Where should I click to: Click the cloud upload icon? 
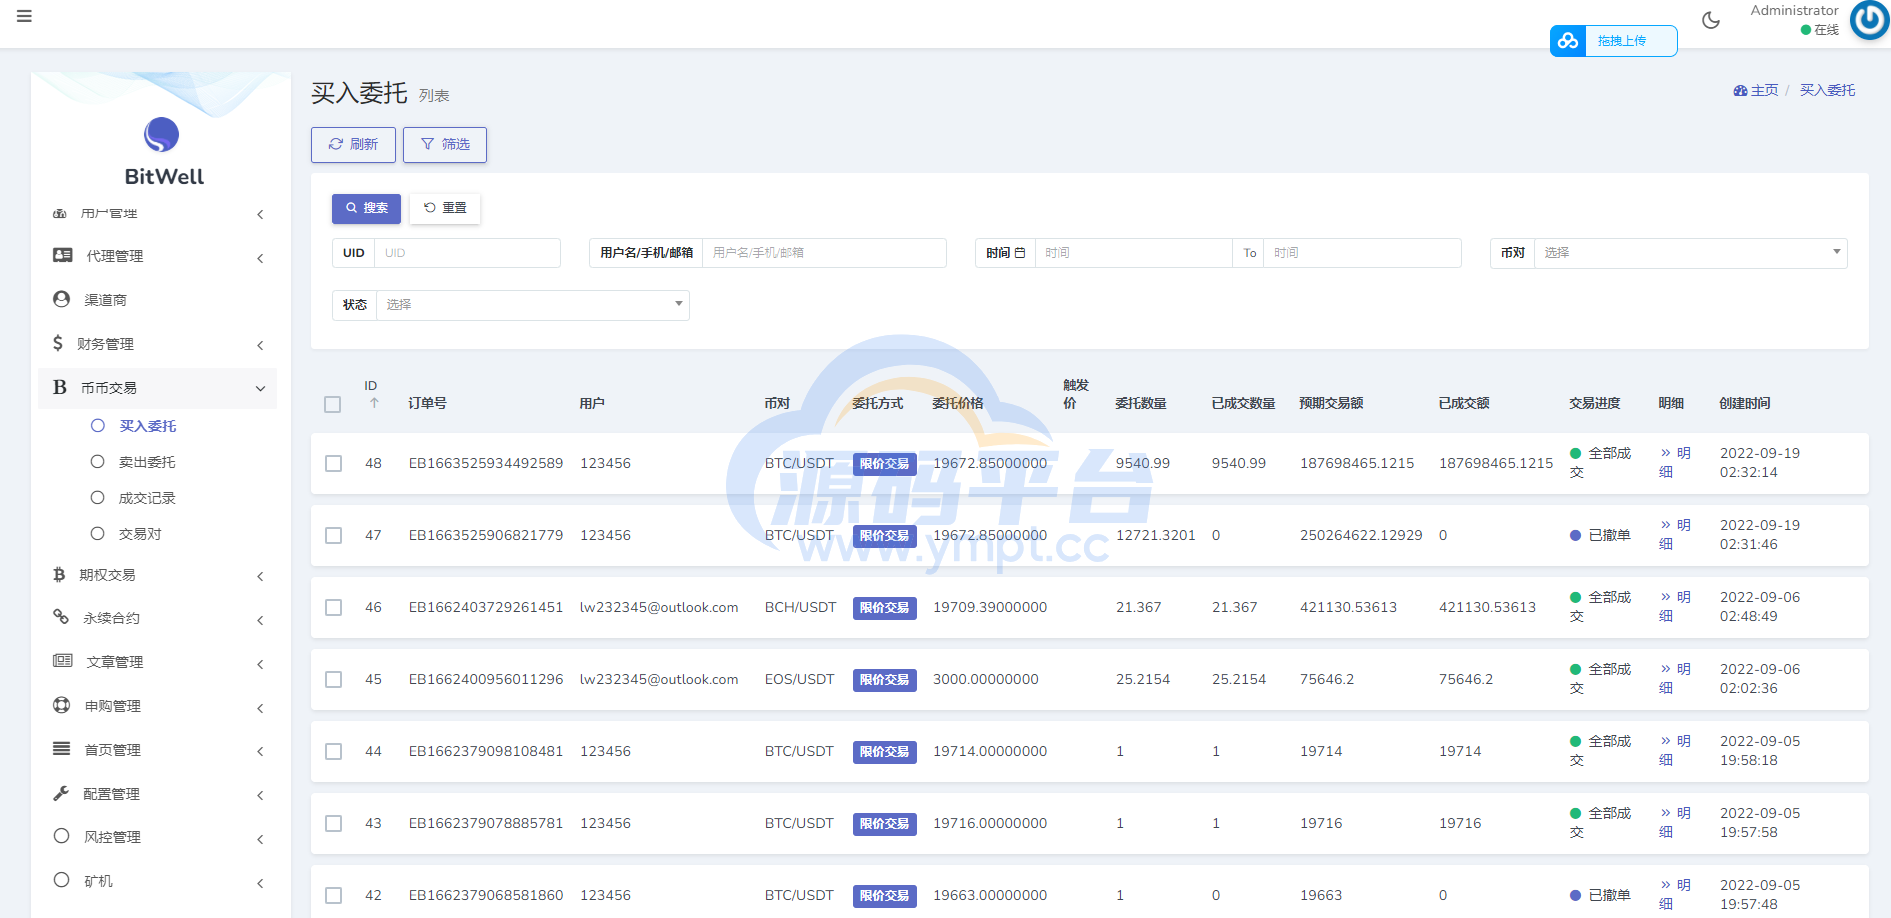coord(1567,41)
